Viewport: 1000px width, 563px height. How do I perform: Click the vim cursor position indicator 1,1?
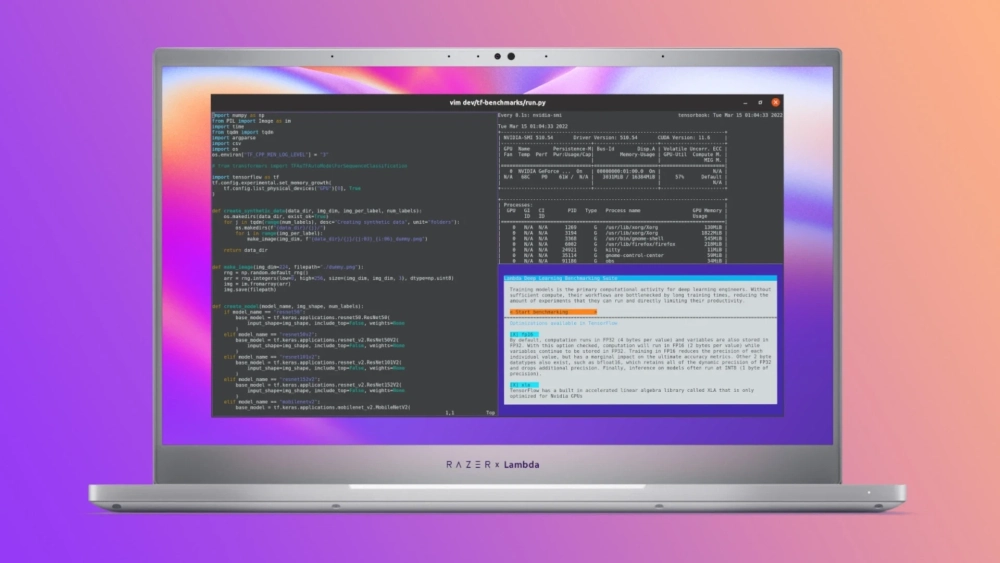[x=449, y=412]
